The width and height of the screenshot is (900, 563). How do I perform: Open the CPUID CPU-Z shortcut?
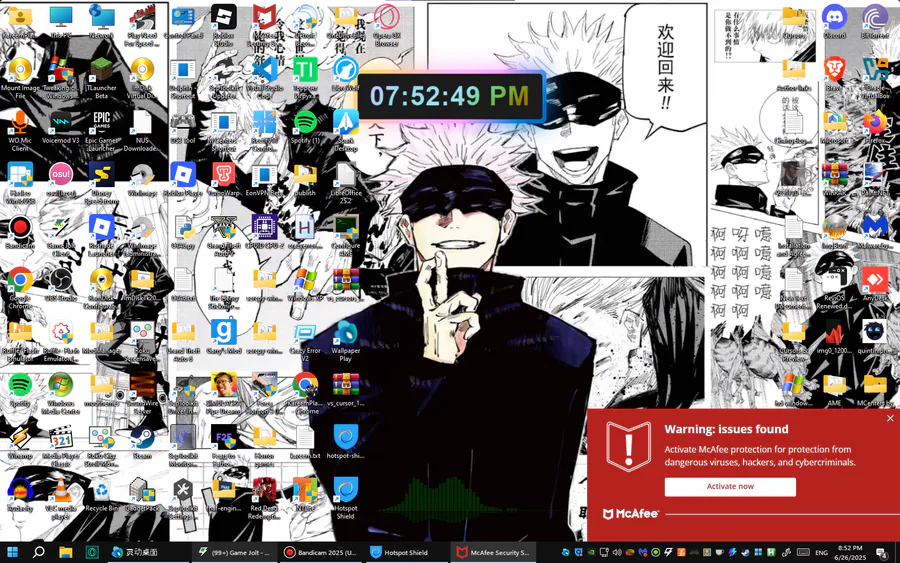(x=265, y=232)
